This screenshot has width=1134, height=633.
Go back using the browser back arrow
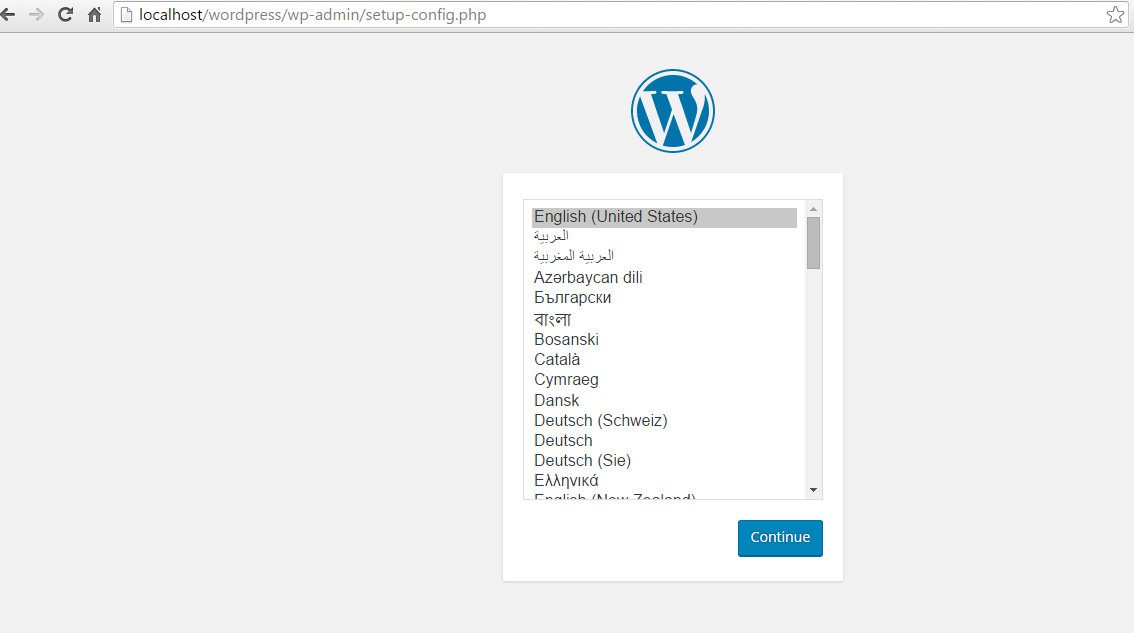(x=8, y=14)
